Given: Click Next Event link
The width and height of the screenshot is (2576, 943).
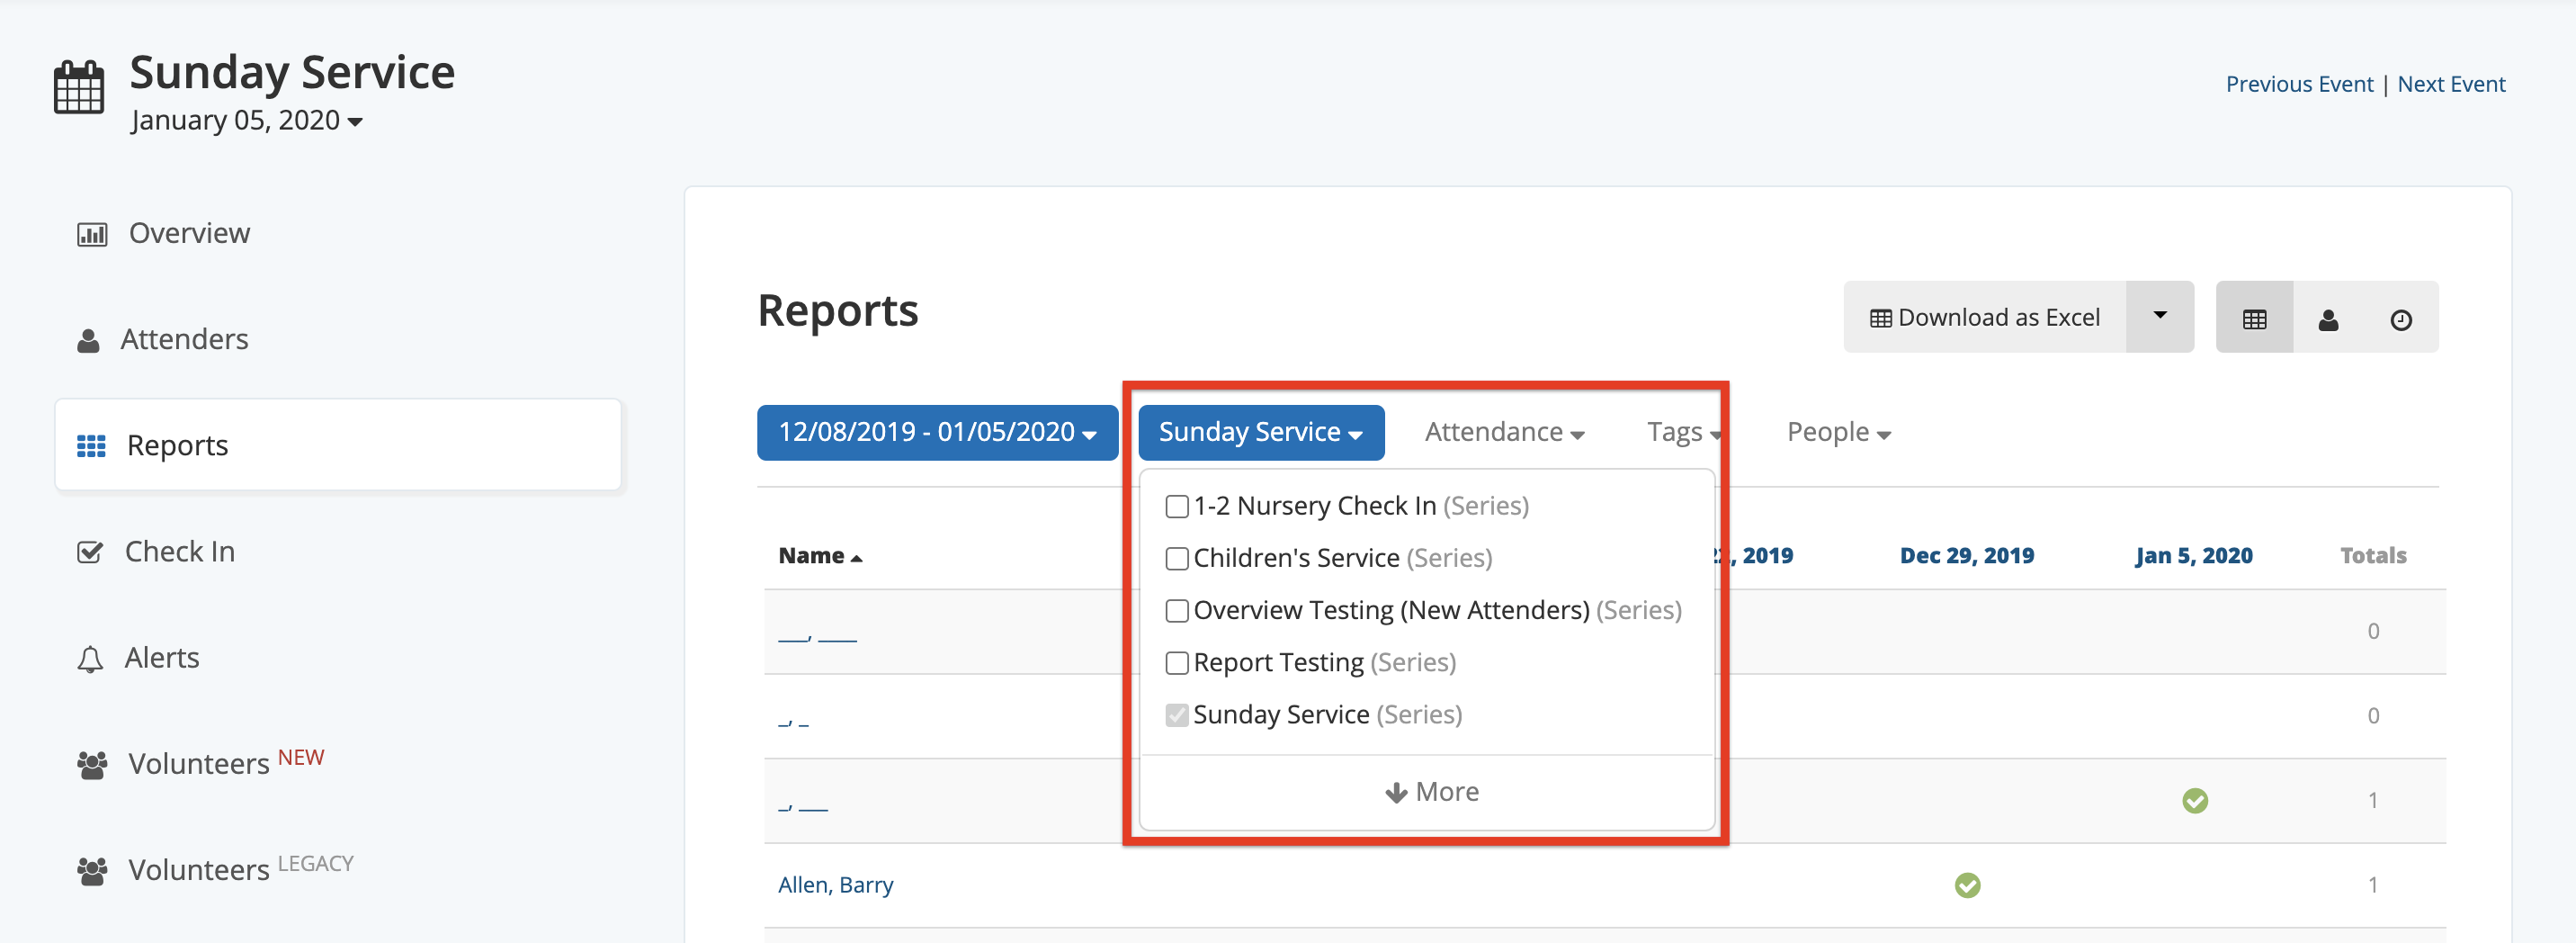Looking at the screenshot, I should [x=2450, y=85].
